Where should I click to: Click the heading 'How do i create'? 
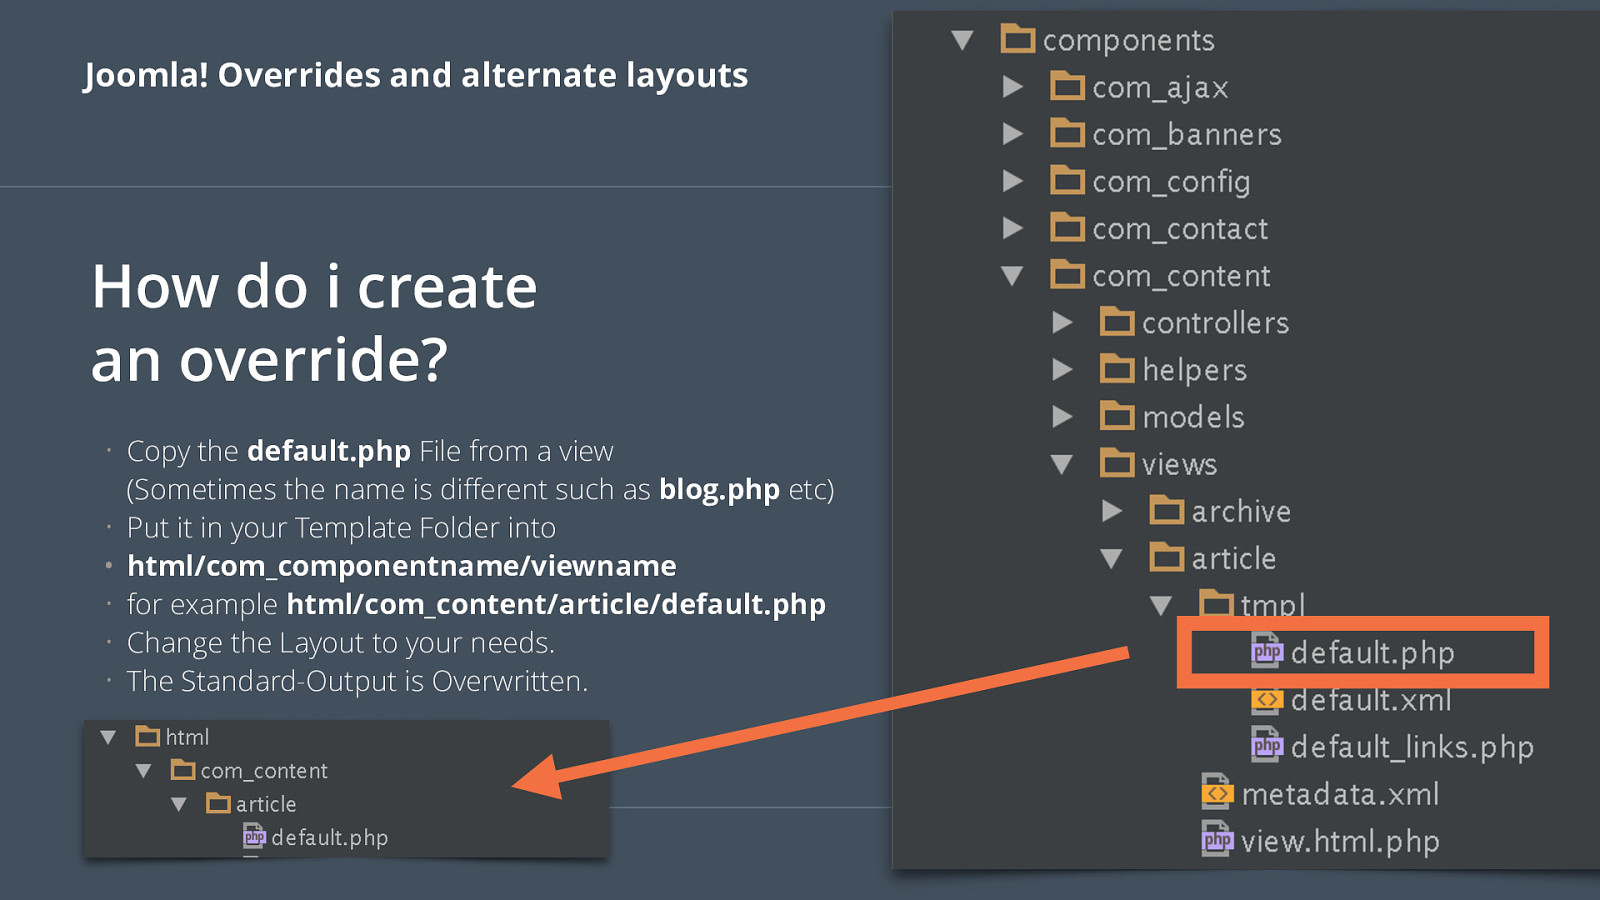(x=314, y=286)
